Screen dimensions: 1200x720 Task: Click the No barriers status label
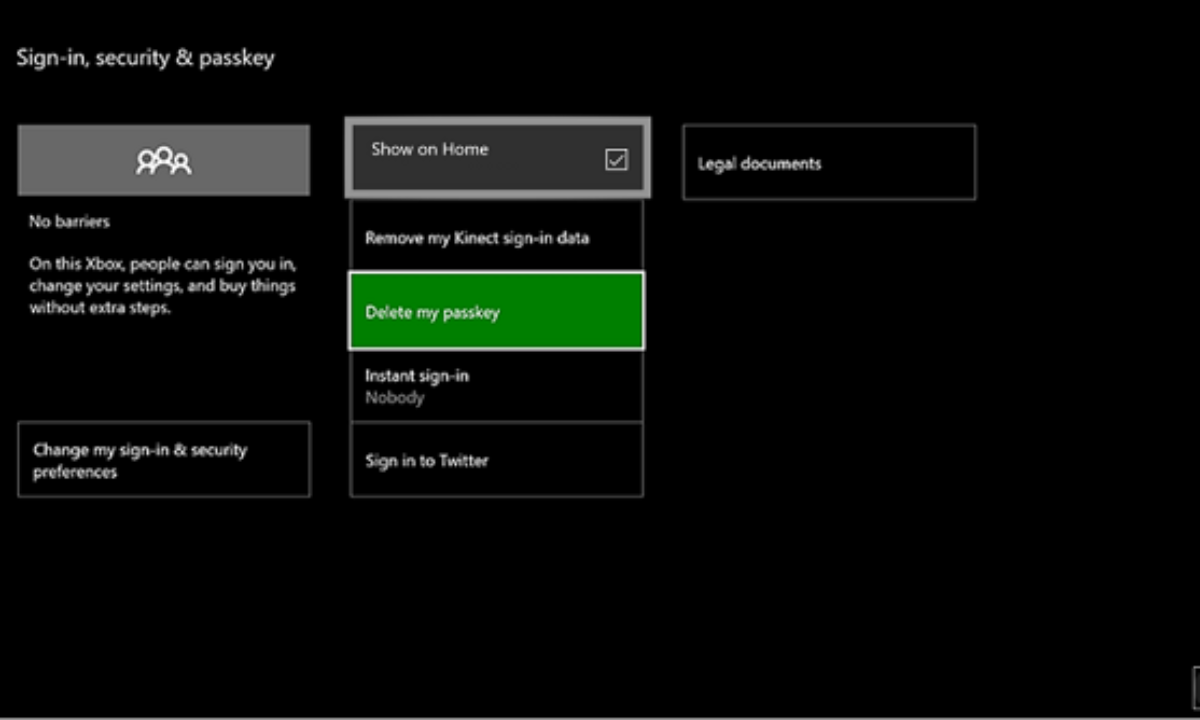click(69, 221)
